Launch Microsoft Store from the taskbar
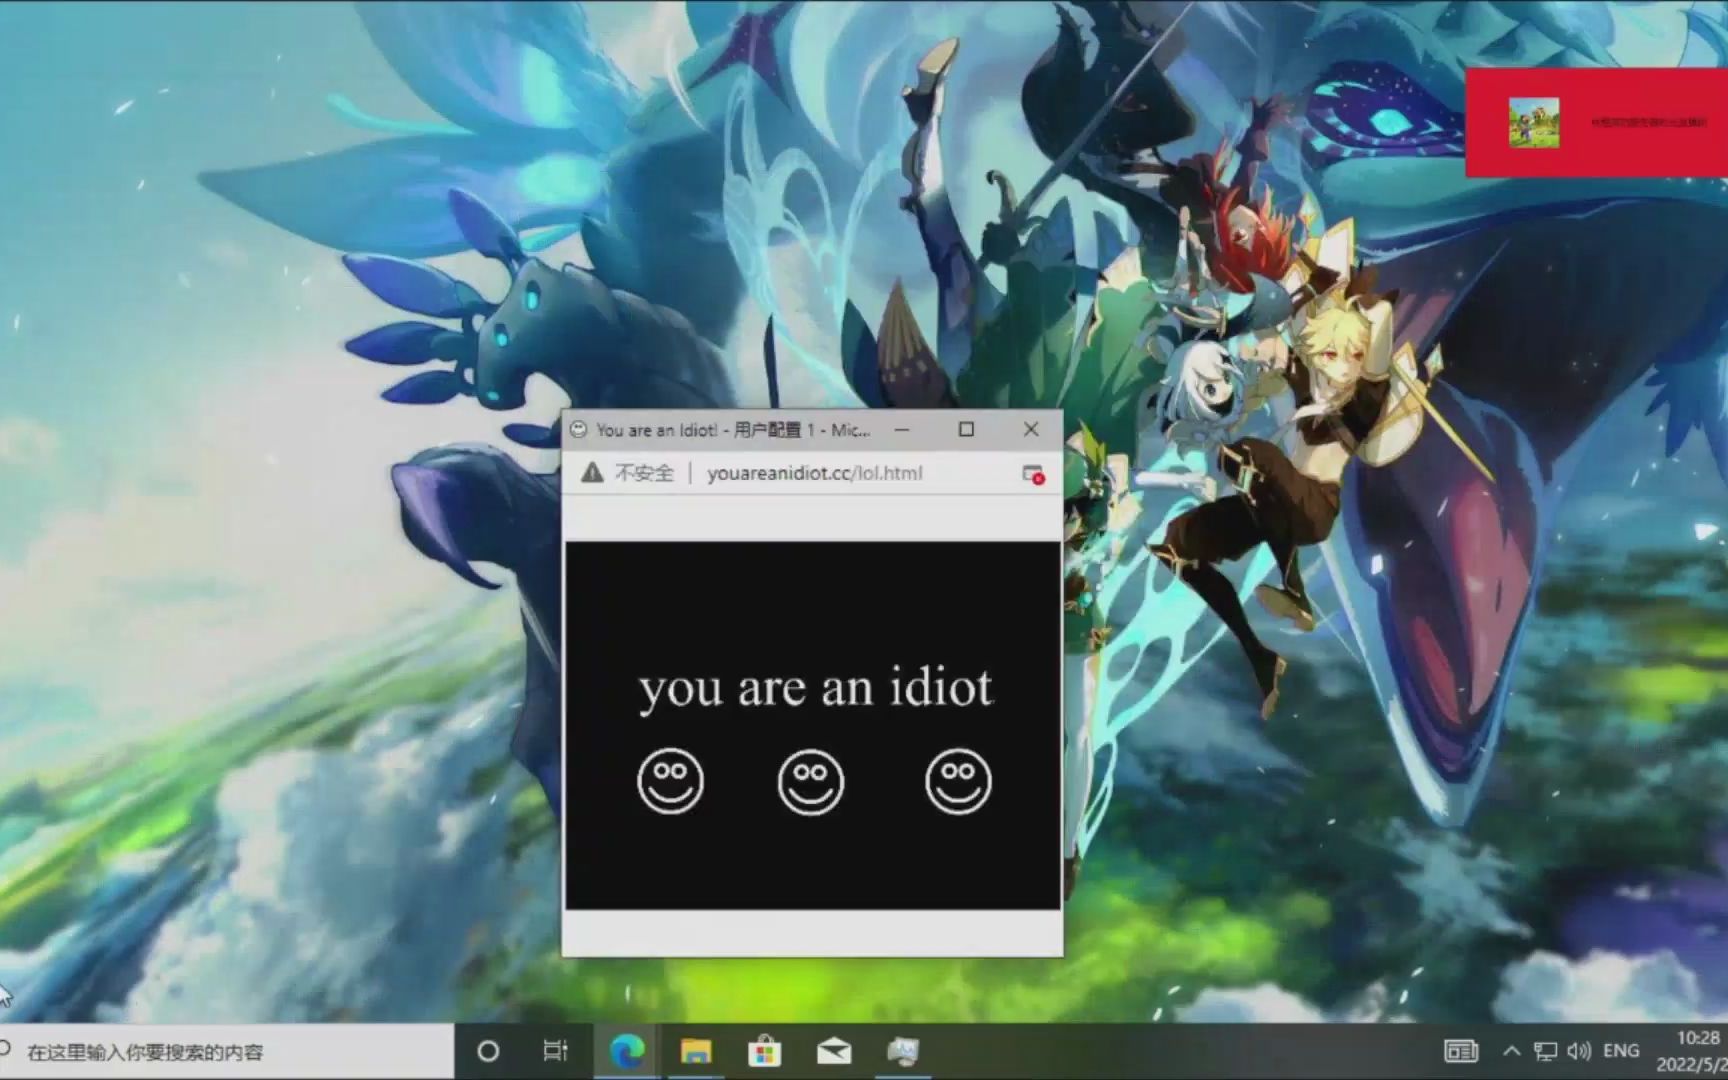 [765, 1051]
